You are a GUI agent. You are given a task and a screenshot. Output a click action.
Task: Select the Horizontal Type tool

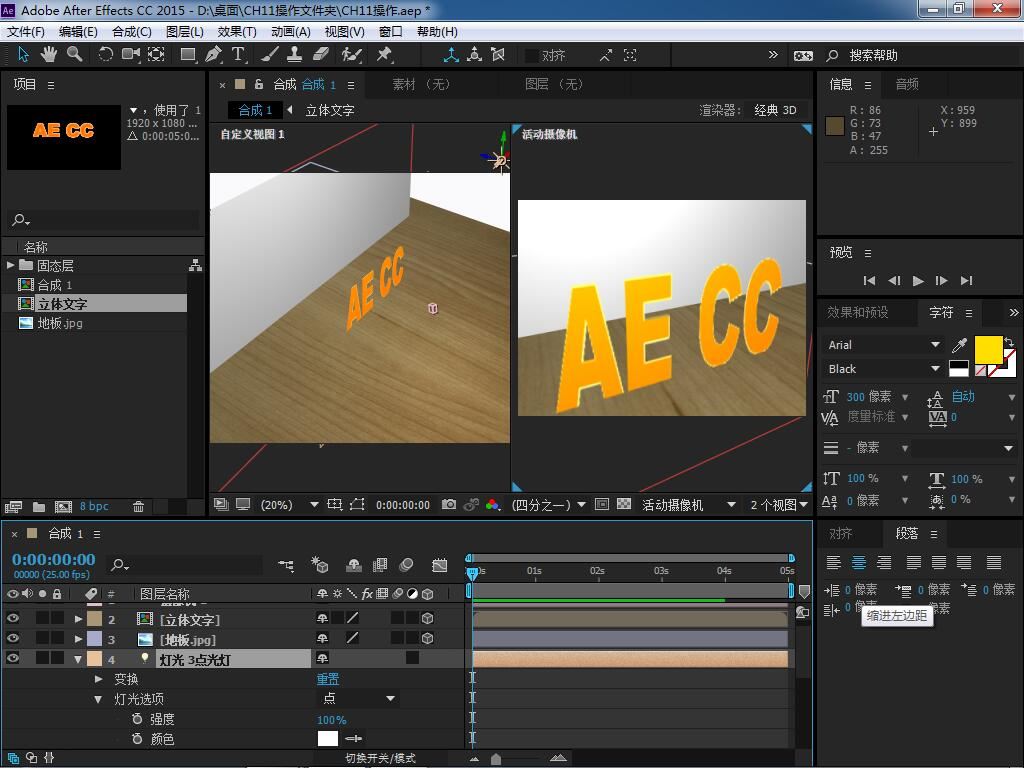coord(238,55)
